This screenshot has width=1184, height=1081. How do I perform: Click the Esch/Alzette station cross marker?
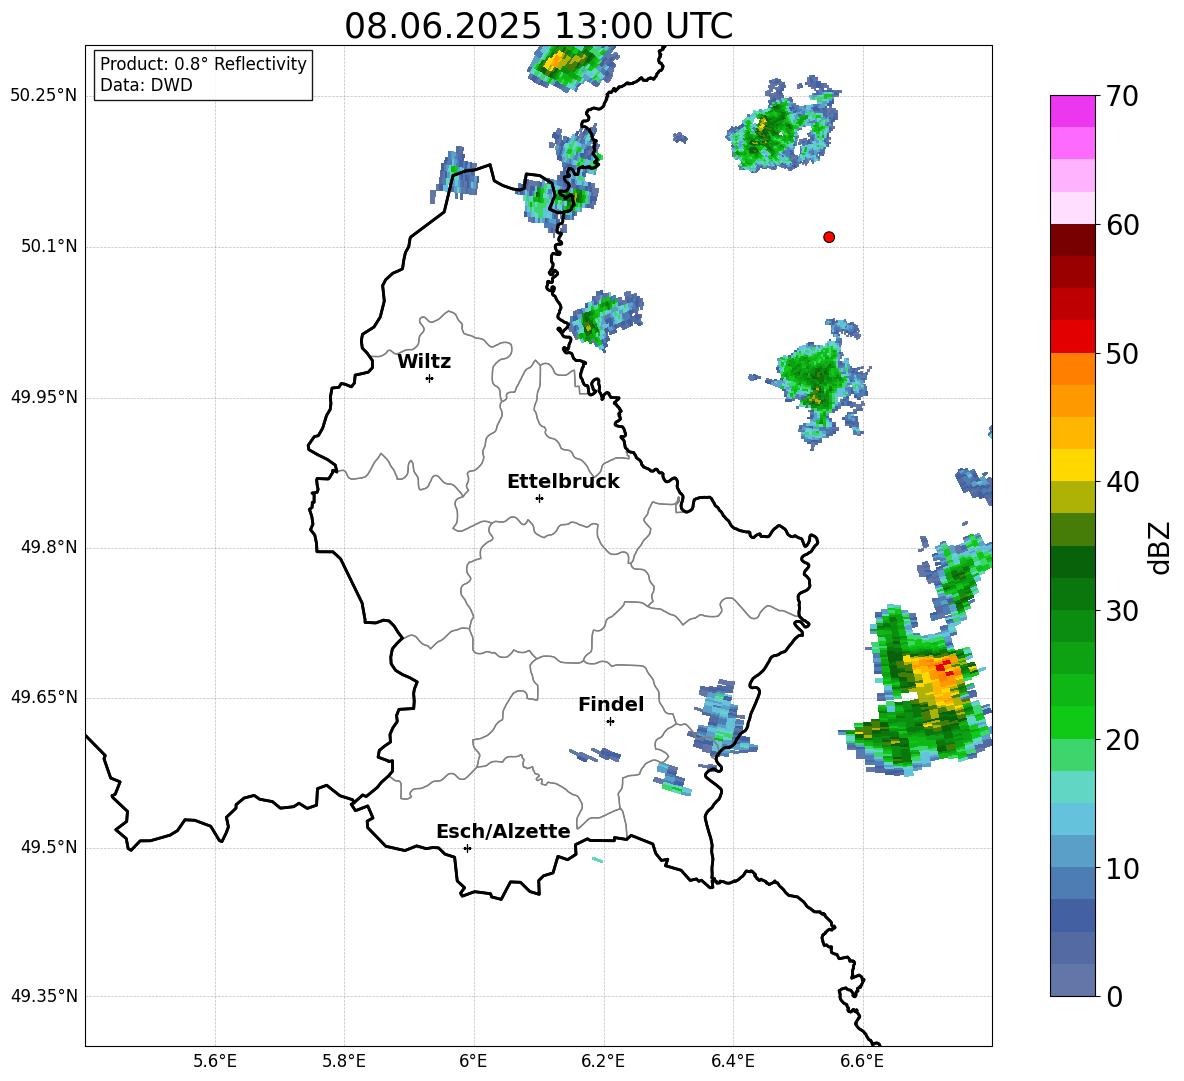pyautogui.click(x=467, y=848)
